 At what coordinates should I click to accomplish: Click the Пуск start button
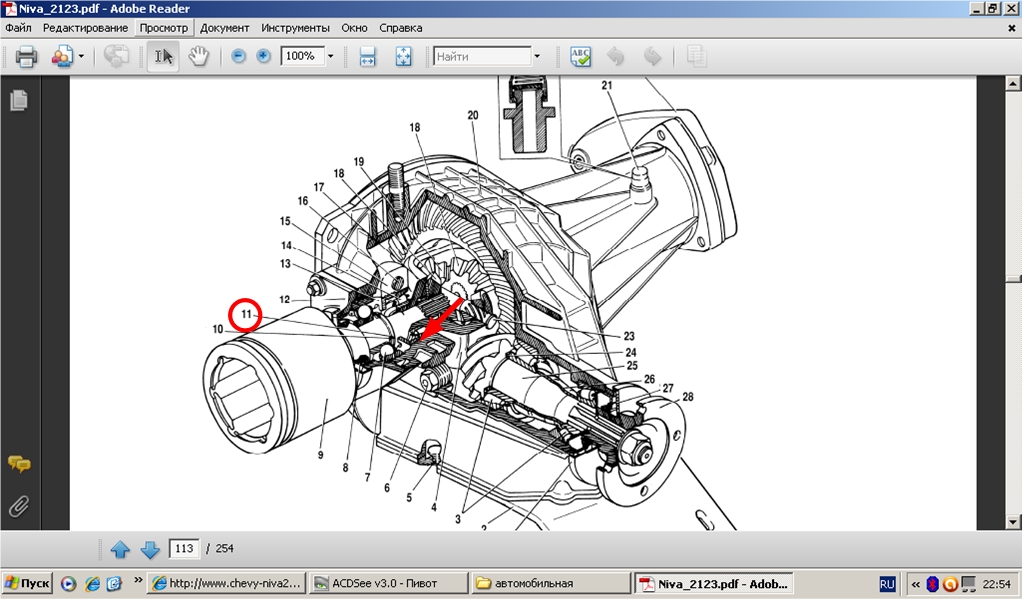[28, 583]
